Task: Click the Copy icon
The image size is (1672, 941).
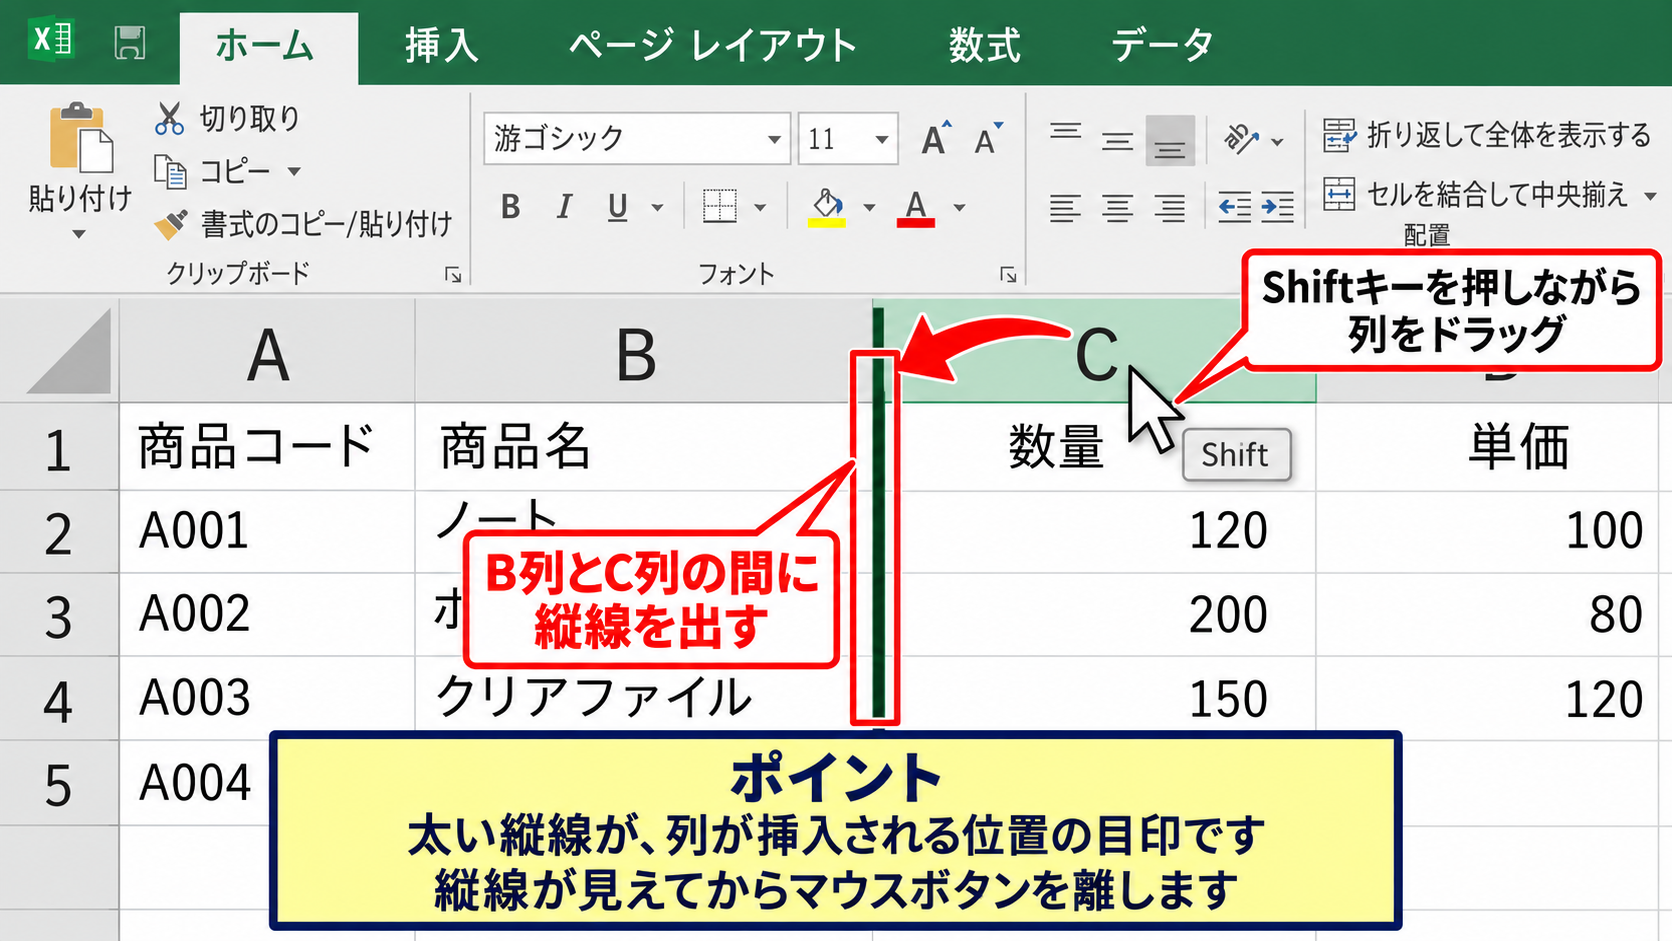Action: click(170, 172)
